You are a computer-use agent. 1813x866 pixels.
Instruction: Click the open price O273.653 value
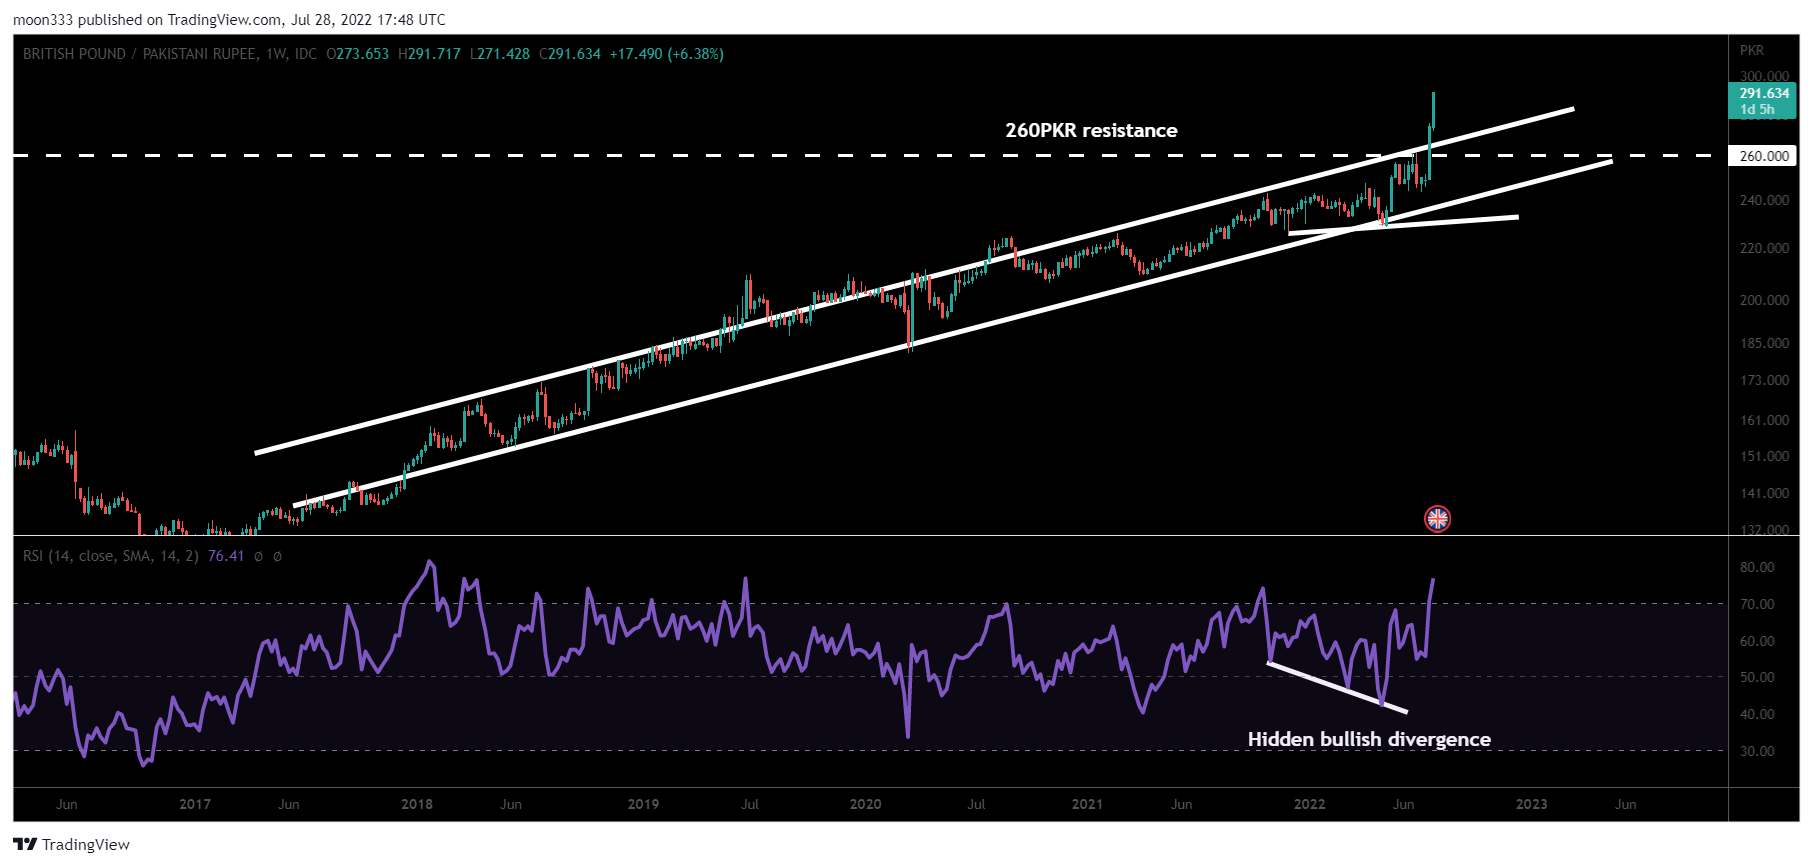(x=357, y=54)
